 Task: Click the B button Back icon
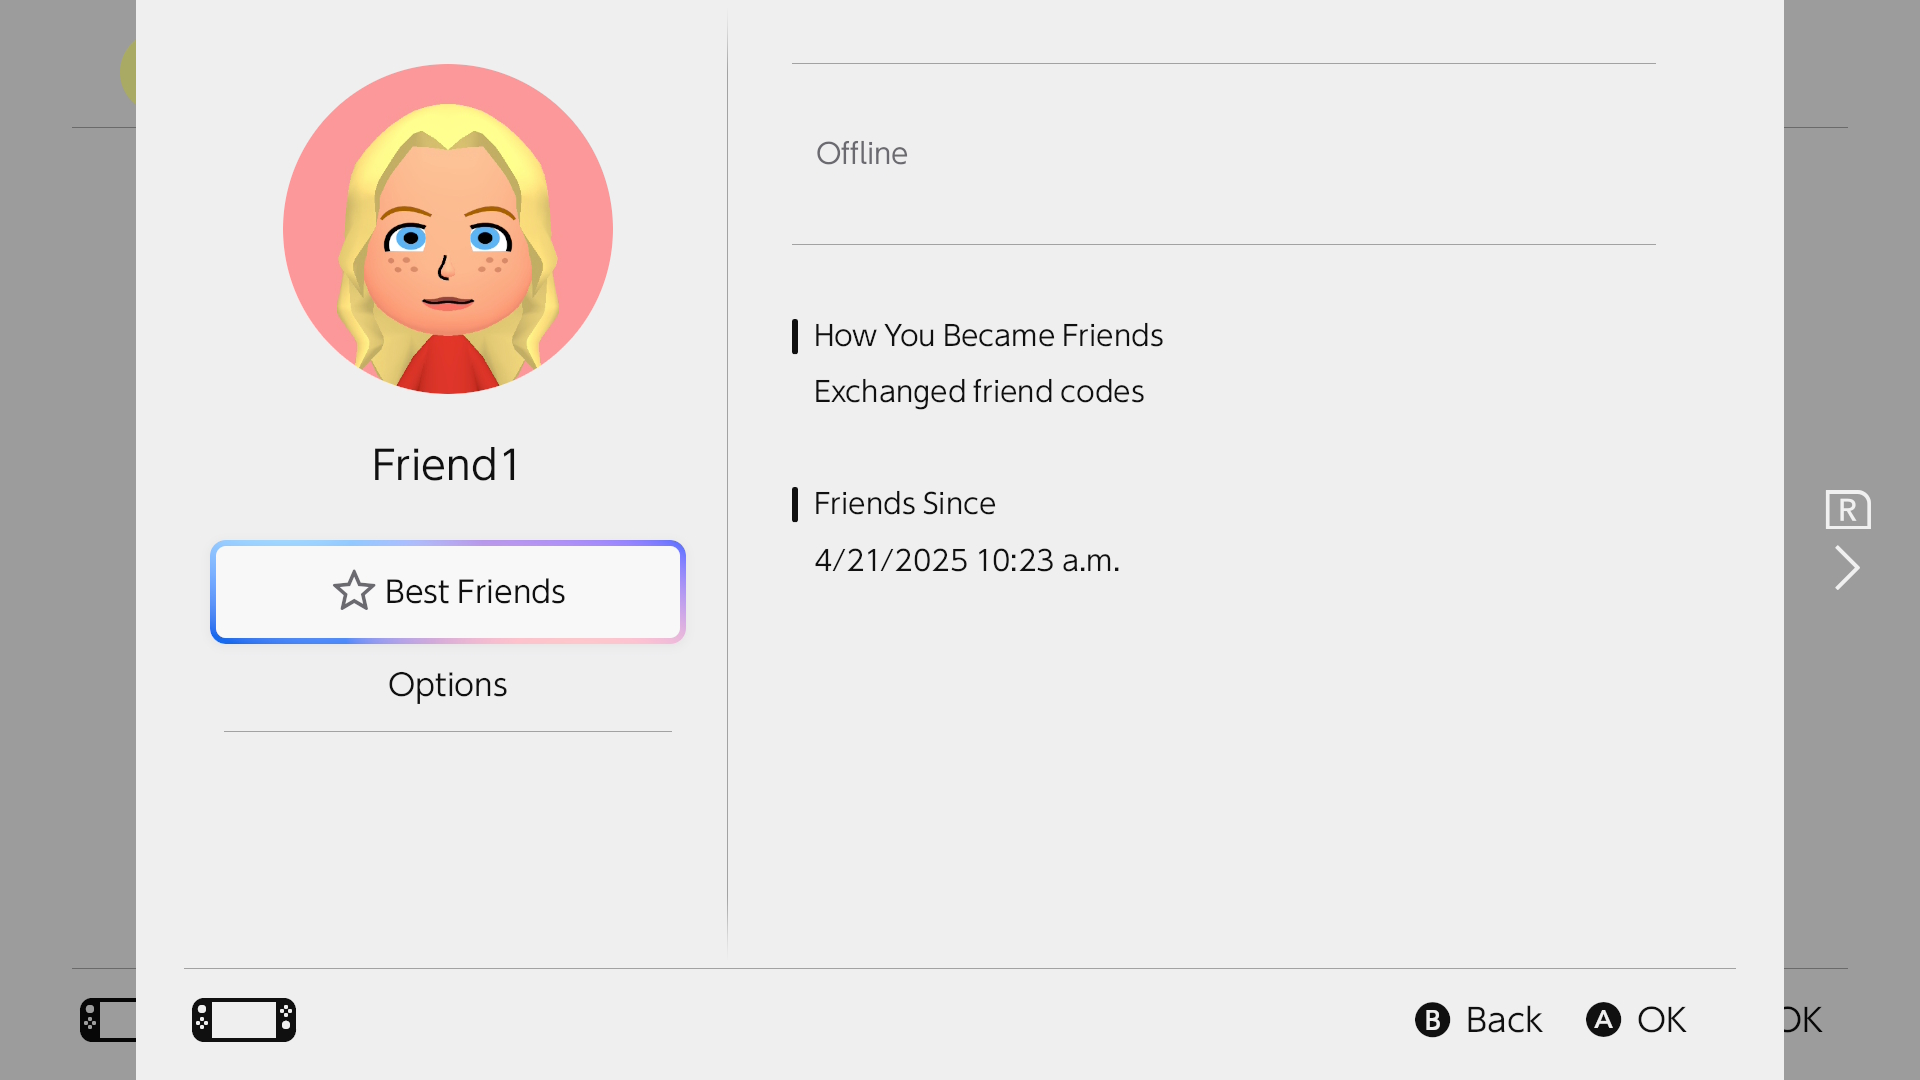click(x=1432, y=1020)
